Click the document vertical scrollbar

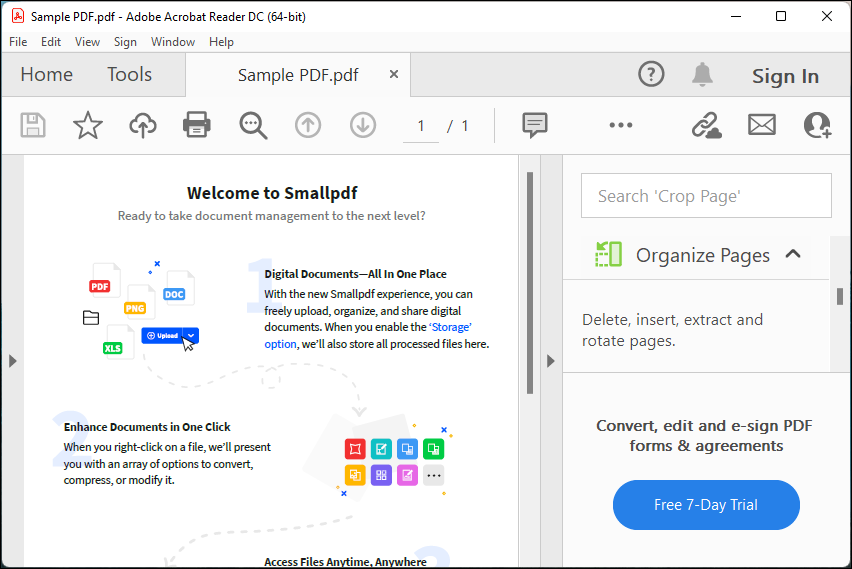530,283
